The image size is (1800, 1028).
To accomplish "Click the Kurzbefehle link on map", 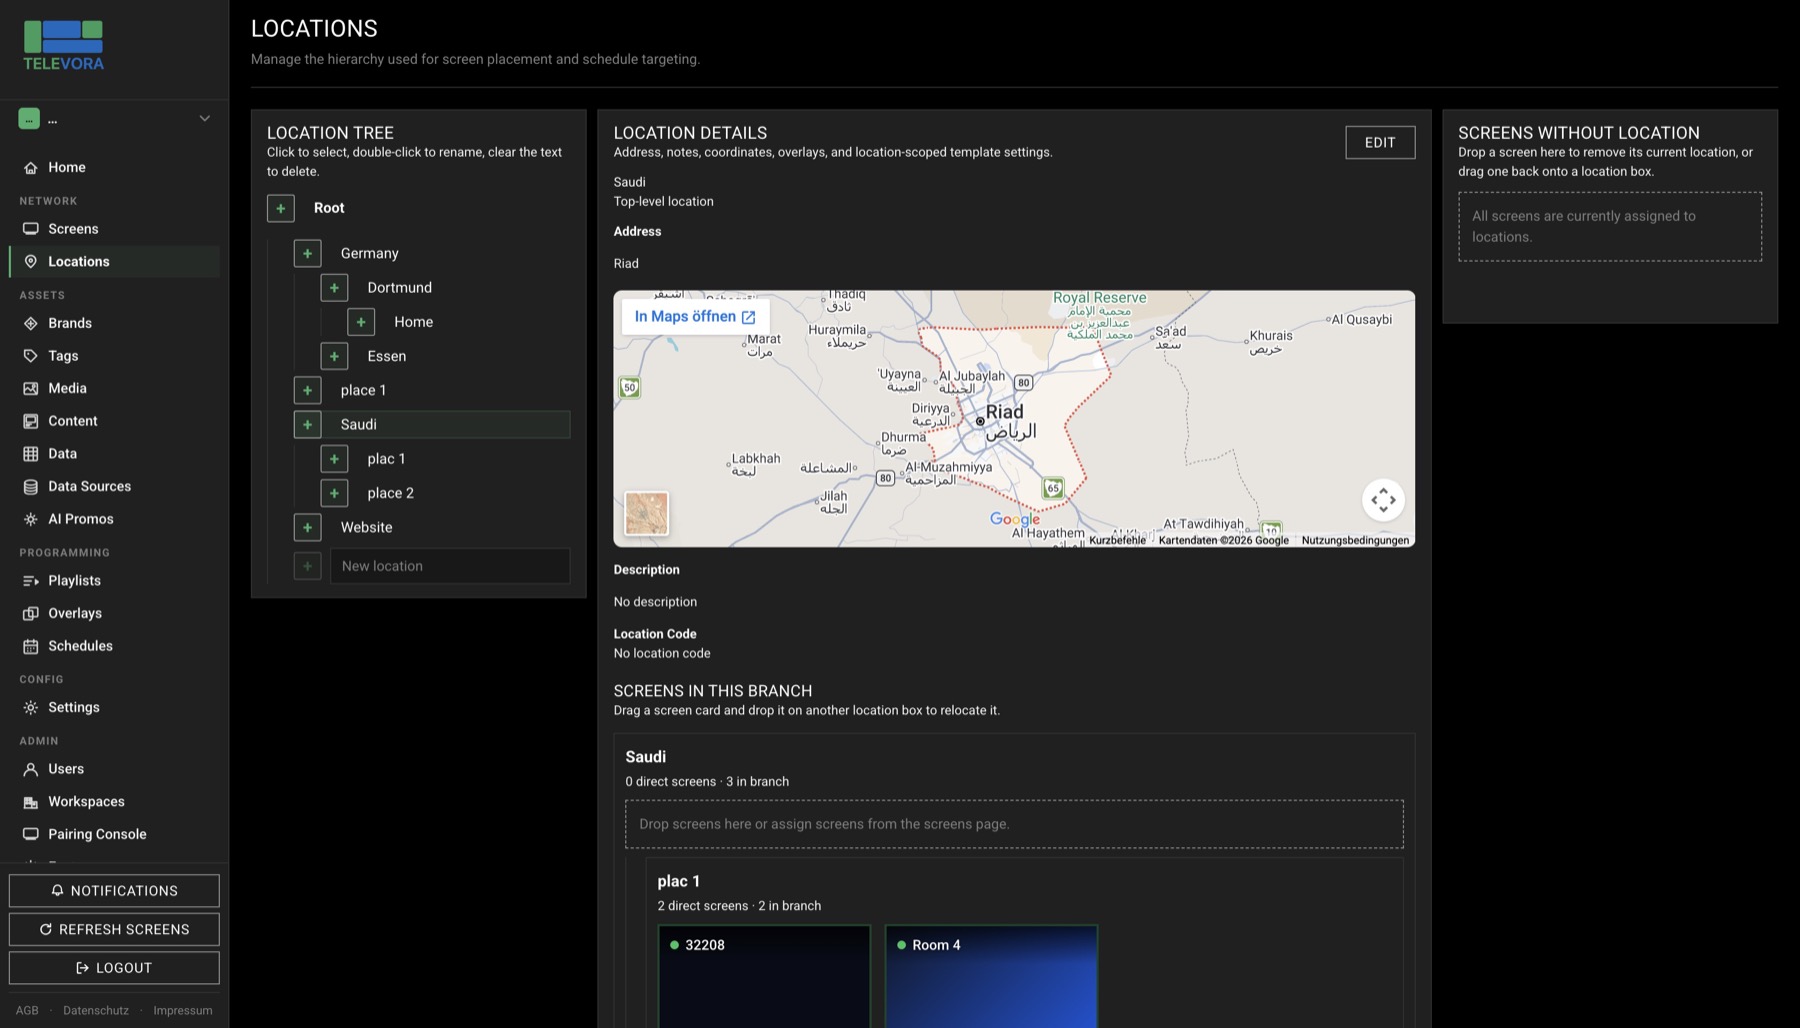I will tap(1117, 540).
